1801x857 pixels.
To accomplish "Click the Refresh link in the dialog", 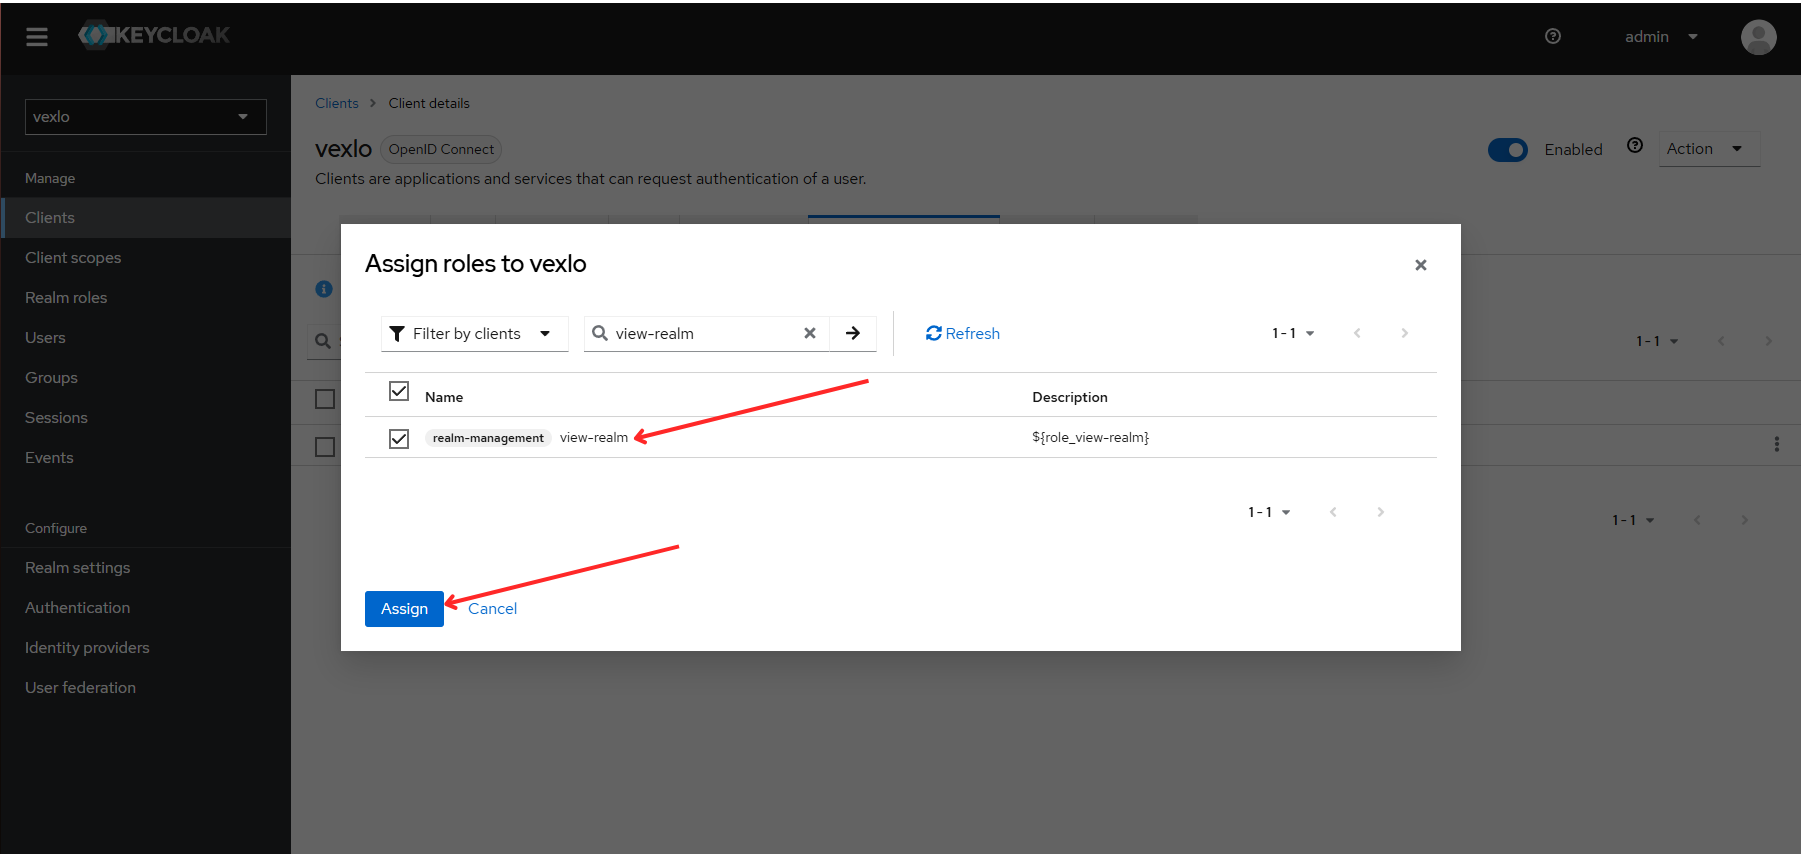I will (962, 334).
